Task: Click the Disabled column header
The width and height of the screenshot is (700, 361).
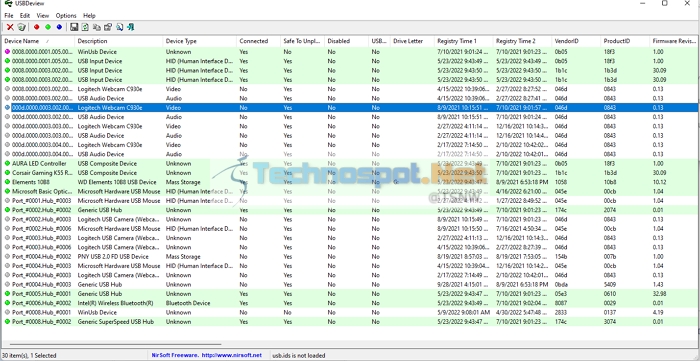Action: coord(347,41)
